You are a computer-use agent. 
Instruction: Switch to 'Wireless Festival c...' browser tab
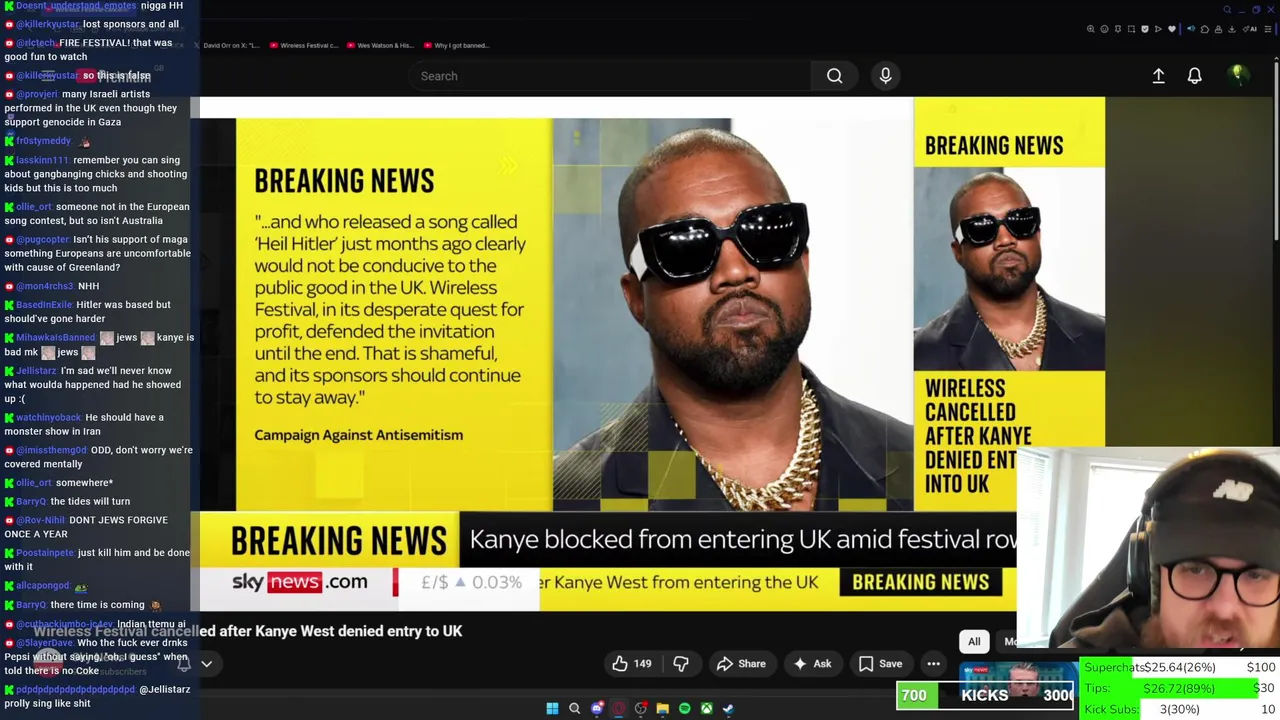tap(304, 45)
